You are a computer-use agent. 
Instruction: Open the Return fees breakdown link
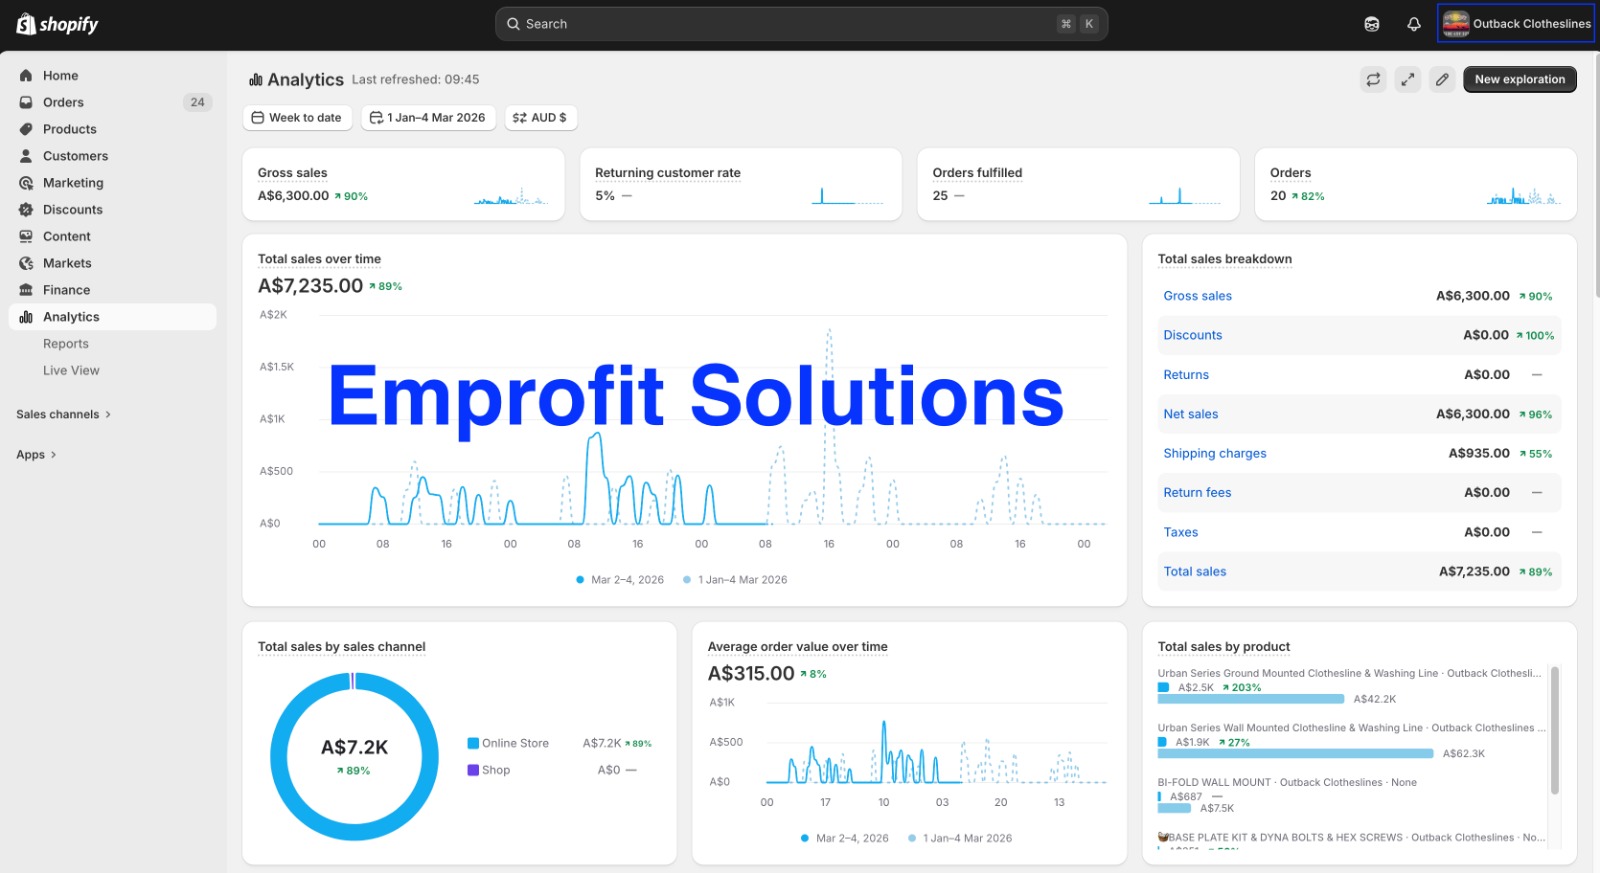pyautogui.click(x=1197, y=493)
